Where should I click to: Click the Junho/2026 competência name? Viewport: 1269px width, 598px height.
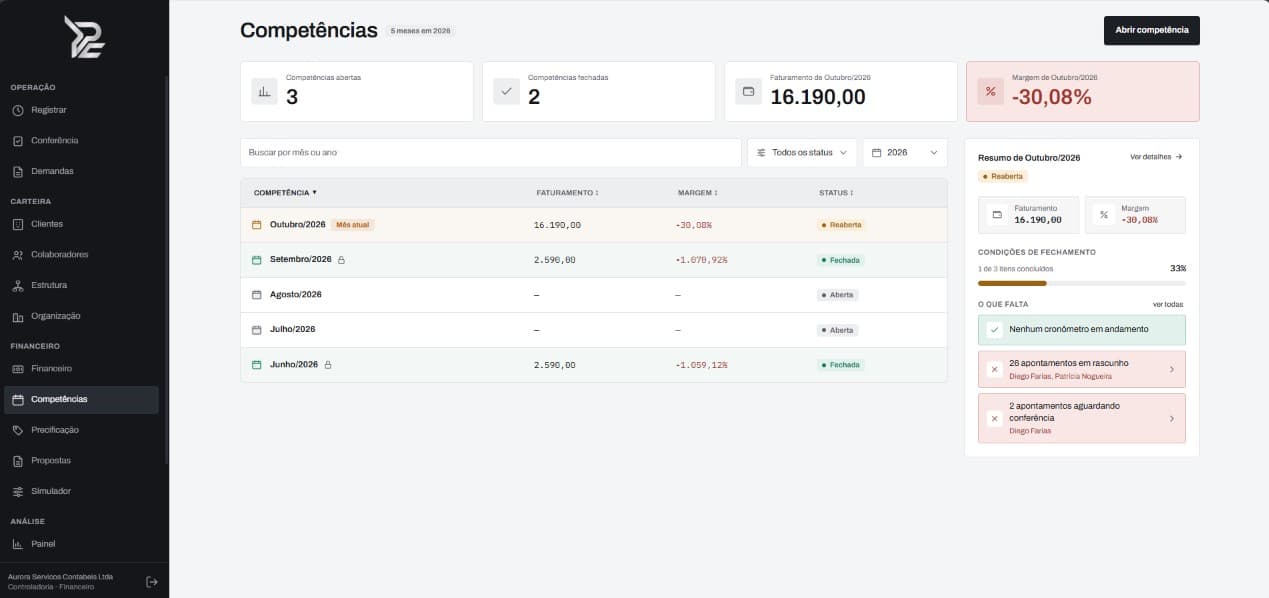tap(294, 365)
